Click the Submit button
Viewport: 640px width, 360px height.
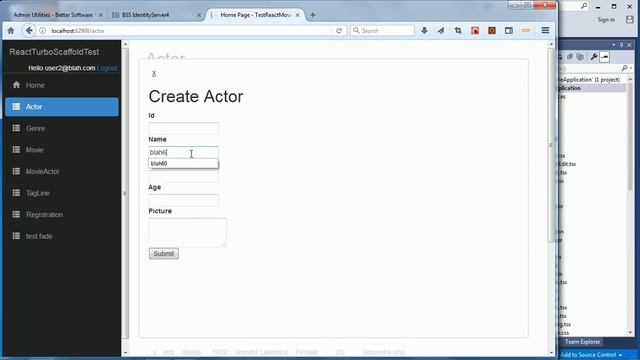click(164, 253)
